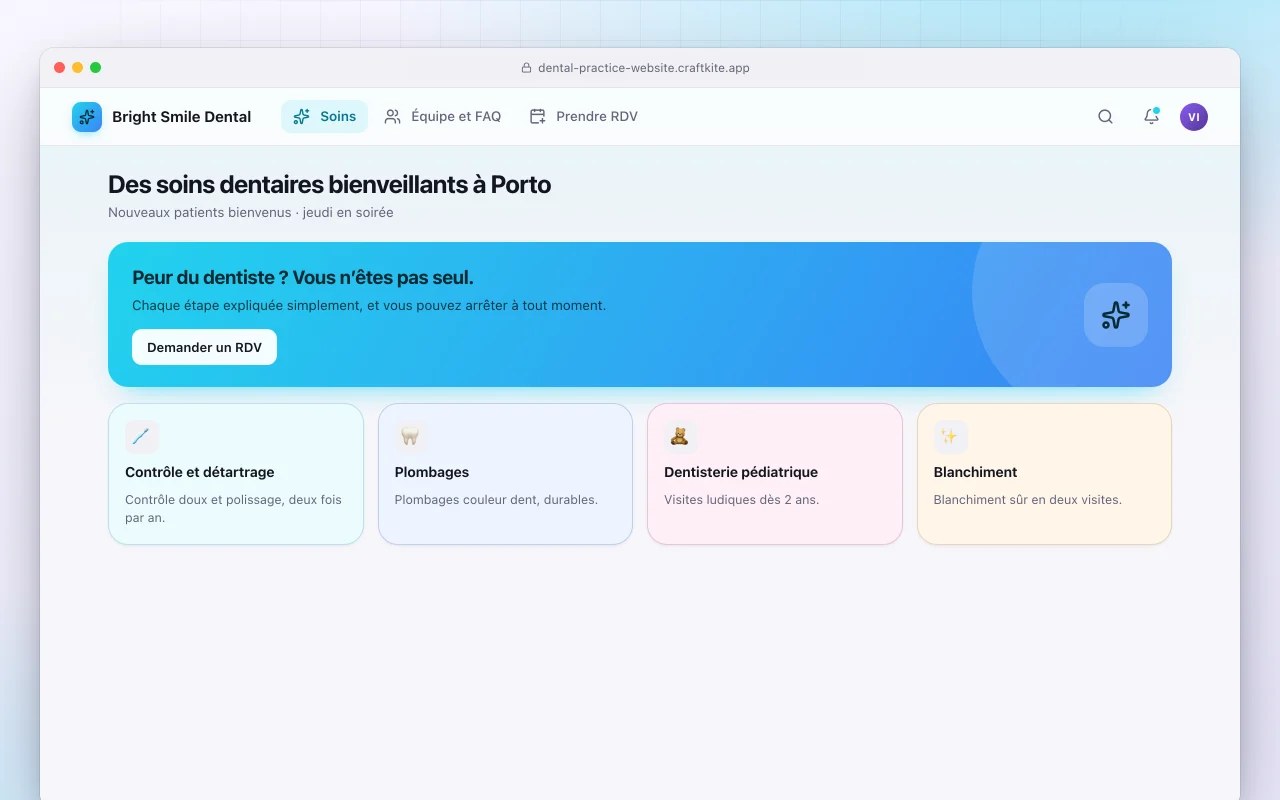Image resolution: width=1280 pixels, height=800 pixels.
Task: Click the Bright Smile Dental logo icon
Action: [87, 117]
